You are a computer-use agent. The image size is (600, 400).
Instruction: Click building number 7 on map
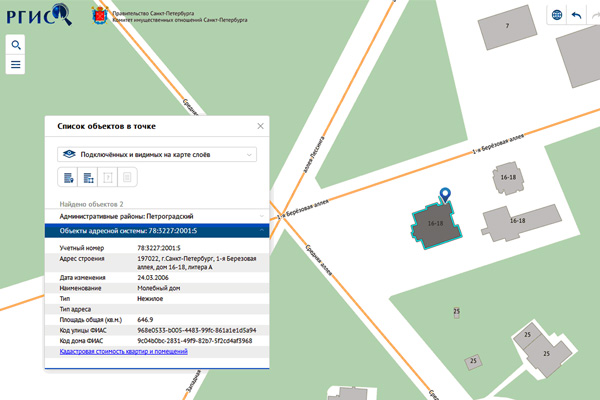tap(508, 26)
